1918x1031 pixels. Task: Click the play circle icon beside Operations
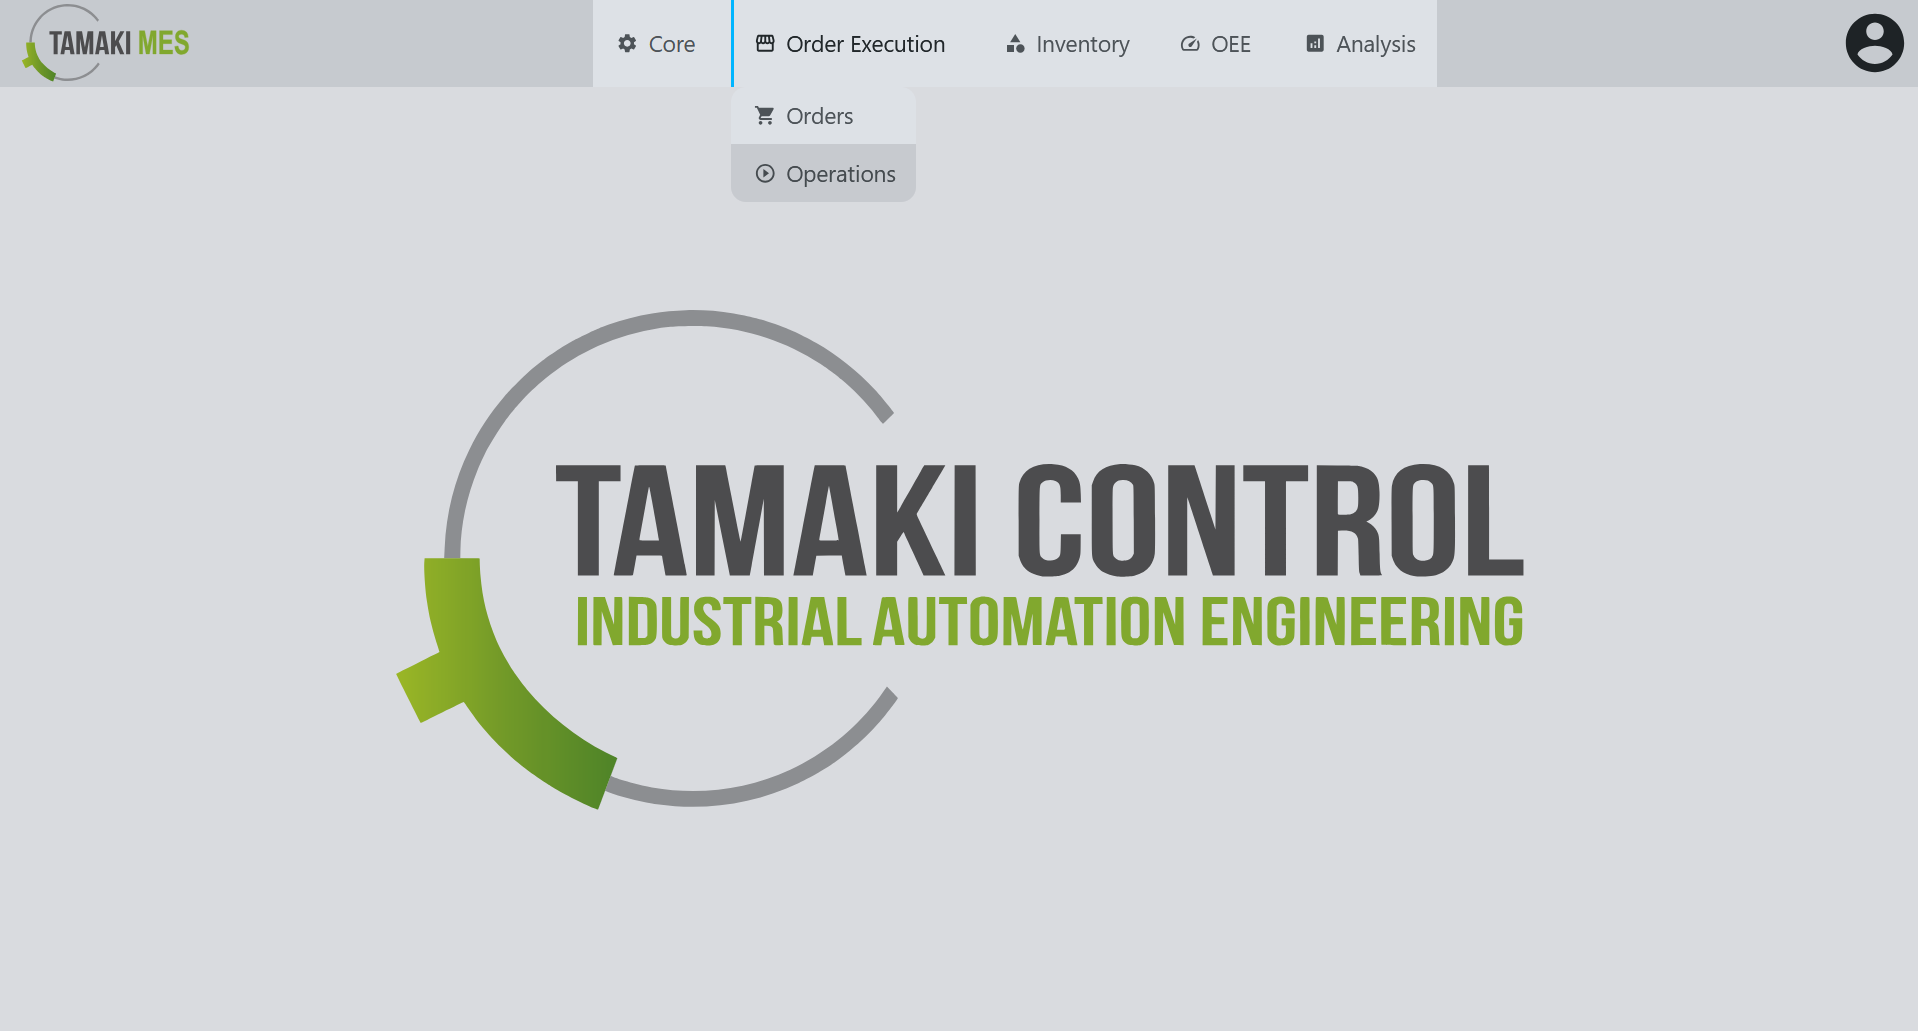(765, 174)
